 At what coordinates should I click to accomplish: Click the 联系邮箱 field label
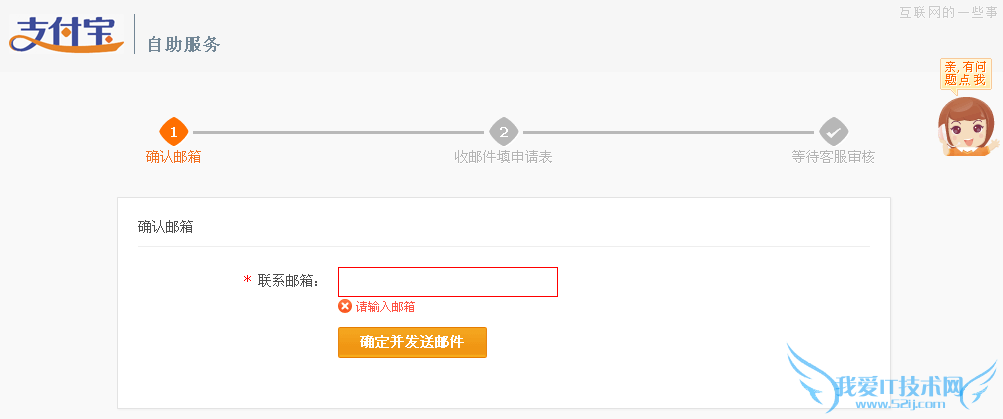(x=287, y=281)
